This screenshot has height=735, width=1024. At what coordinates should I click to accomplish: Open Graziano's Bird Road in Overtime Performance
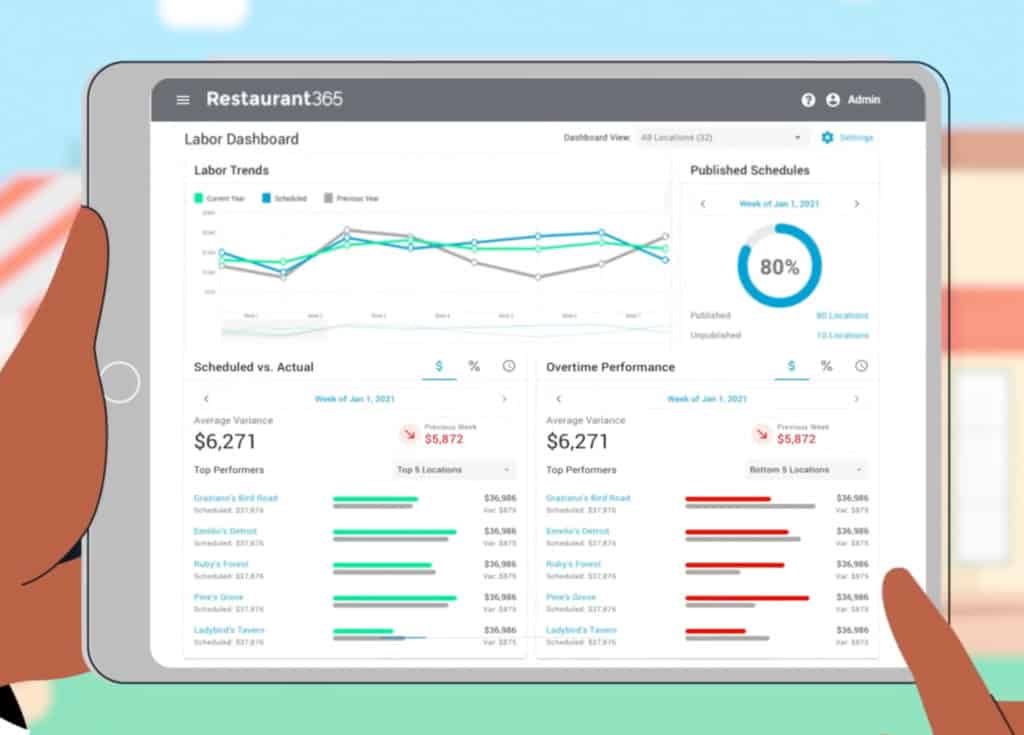click(x=588, y=498)
